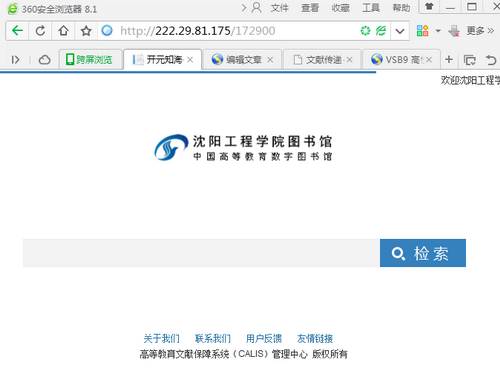Open the colorful extensions grid icon

422,31
